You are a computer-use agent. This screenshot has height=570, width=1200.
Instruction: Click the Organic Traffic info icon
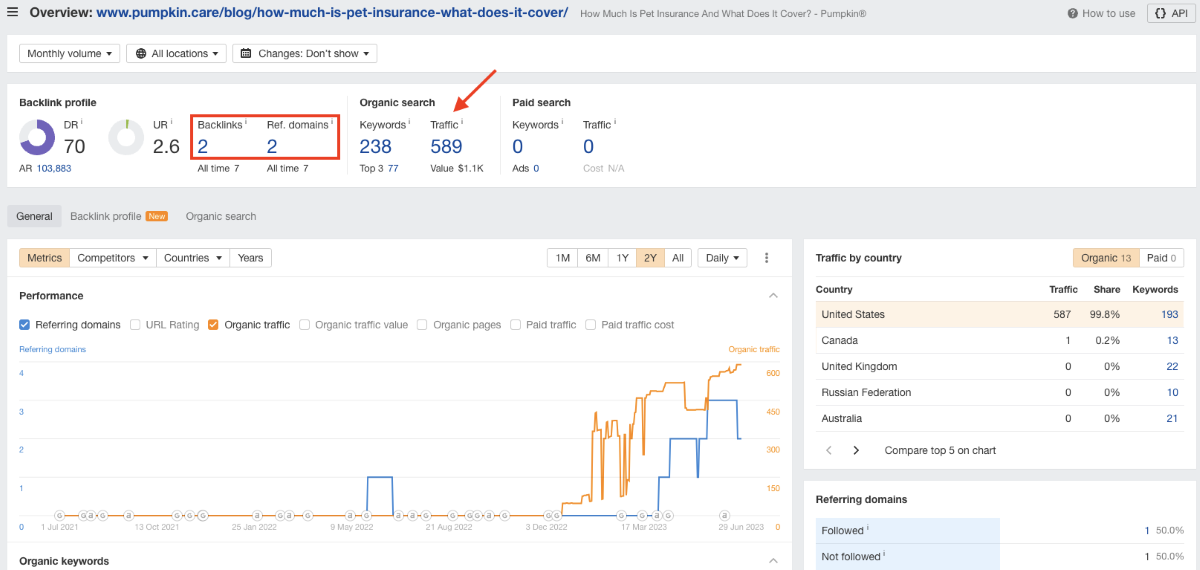[x=463, y=123]
